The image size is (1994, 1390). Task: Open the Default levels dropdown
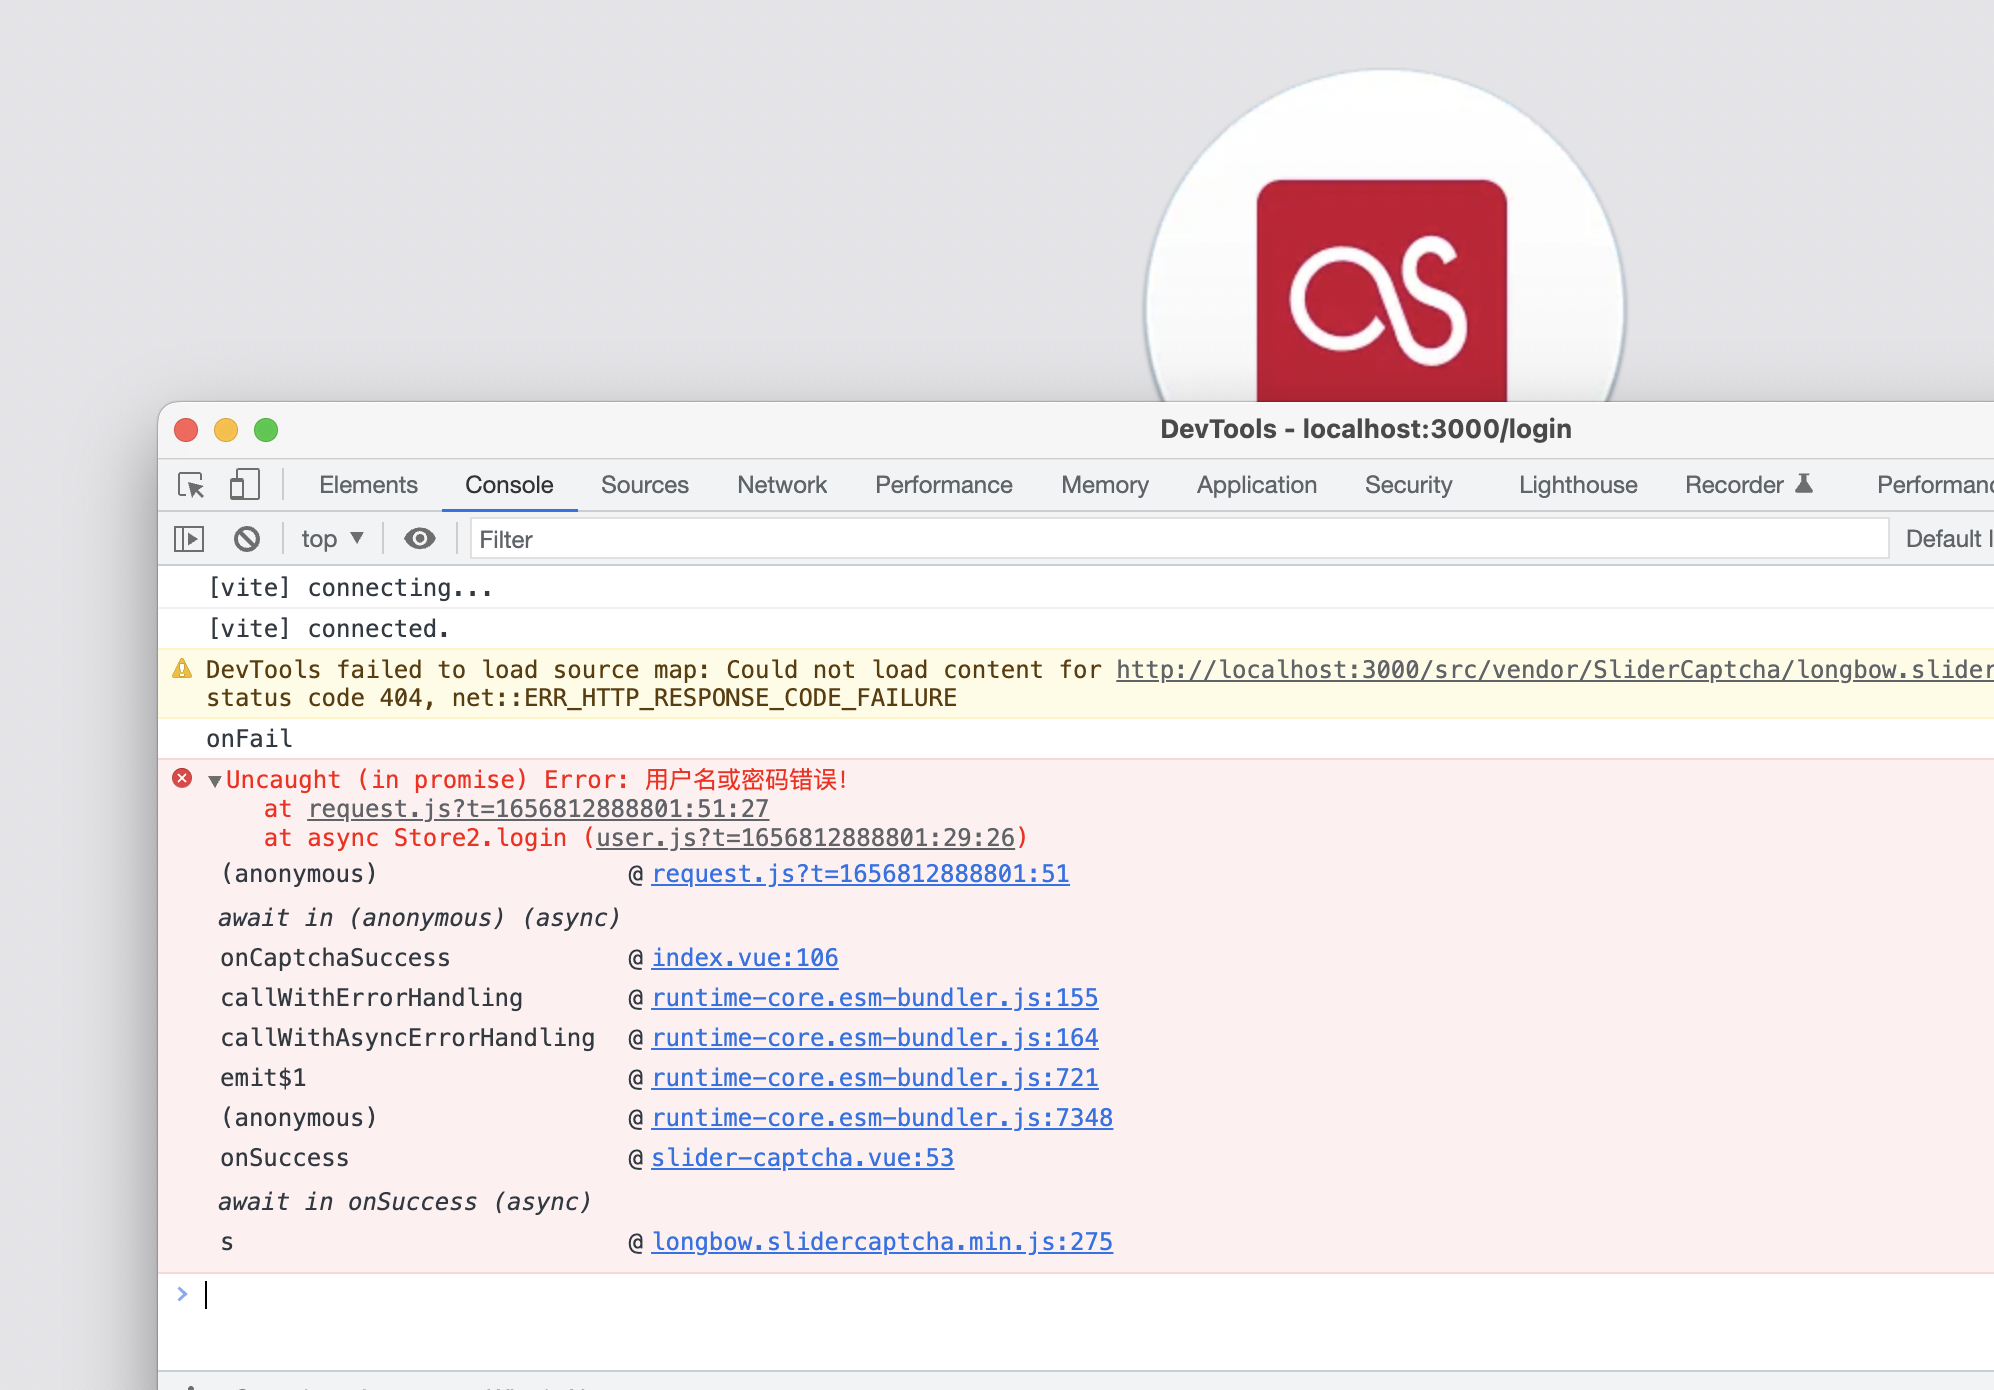click(1949, 539)
